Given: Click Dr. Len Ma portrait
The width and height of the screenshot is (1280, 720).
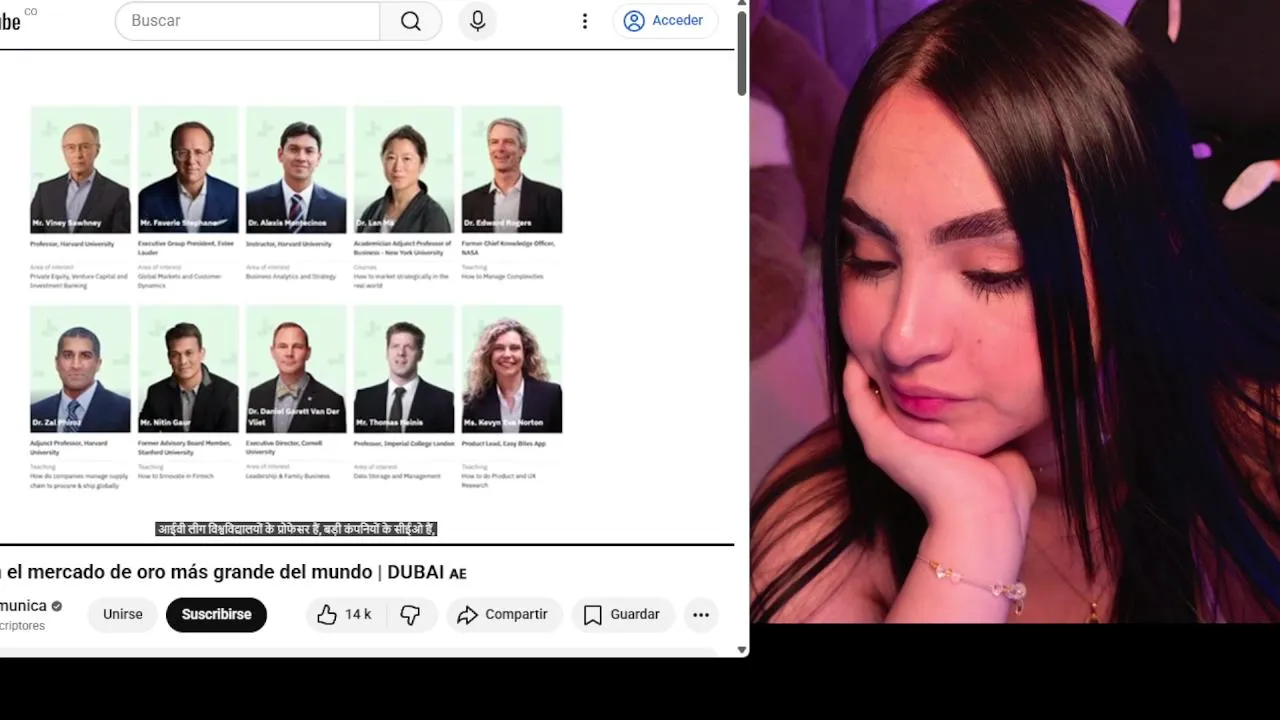Looking at the screenshot, I should [404, 170].
